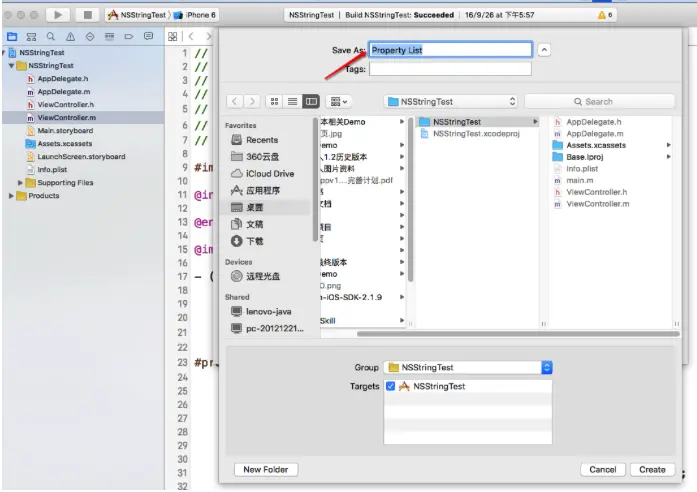Click the horizontal scrollbar in file browser
The image size is (697, 492).
(x=518, y=333)
